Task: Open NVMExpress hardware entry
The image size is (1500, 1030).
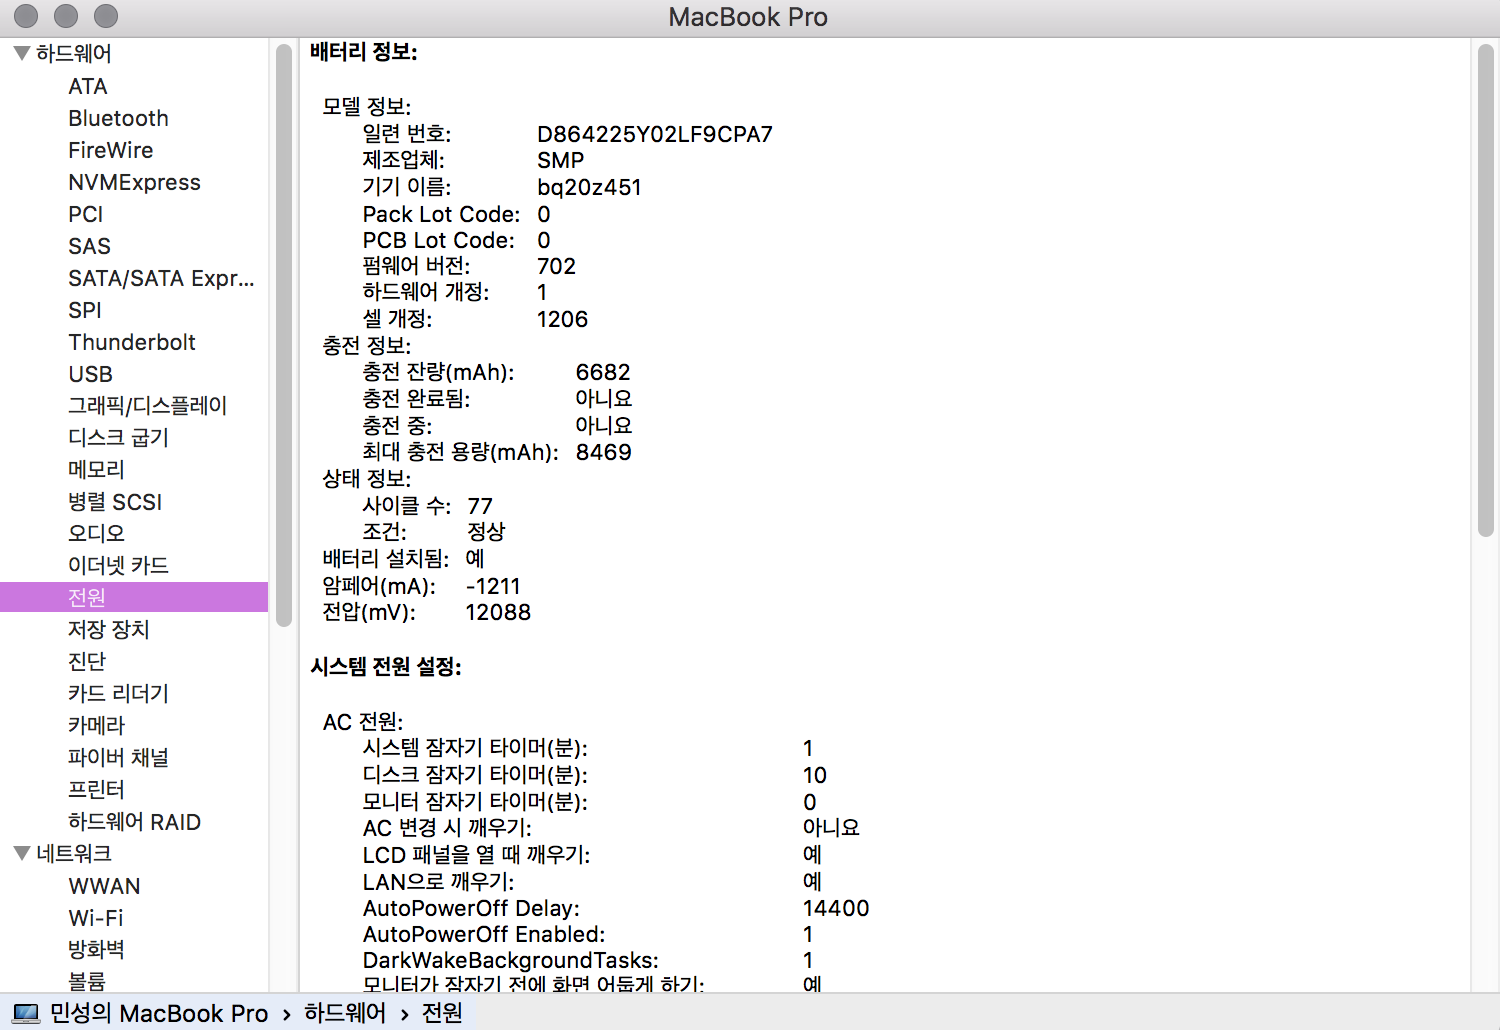Action: coord(134,182)
